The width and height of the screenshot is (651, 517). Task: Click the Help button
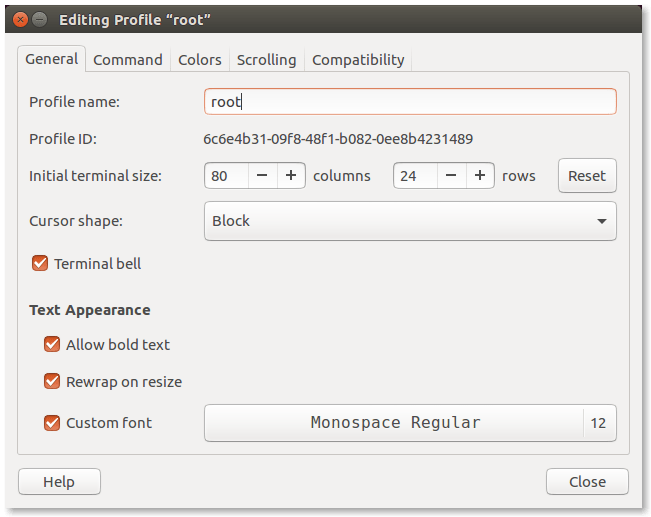[x=59, y=482]
